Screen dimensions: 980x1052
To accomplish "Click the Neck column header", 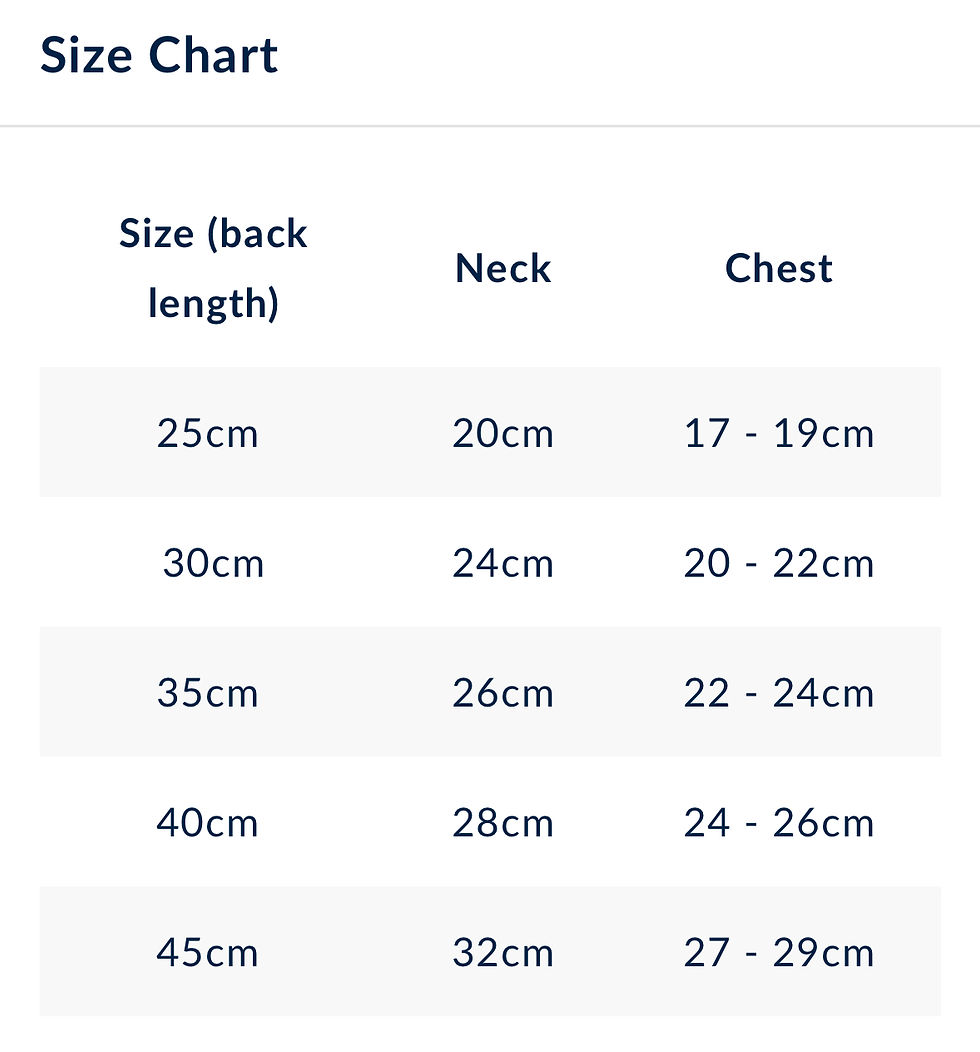I will 503,268.
